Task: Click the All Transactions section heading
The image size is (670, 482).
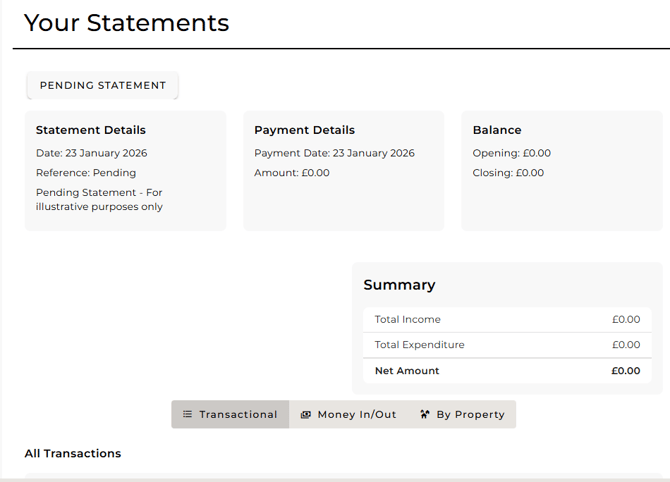Action: pos(73,454)
